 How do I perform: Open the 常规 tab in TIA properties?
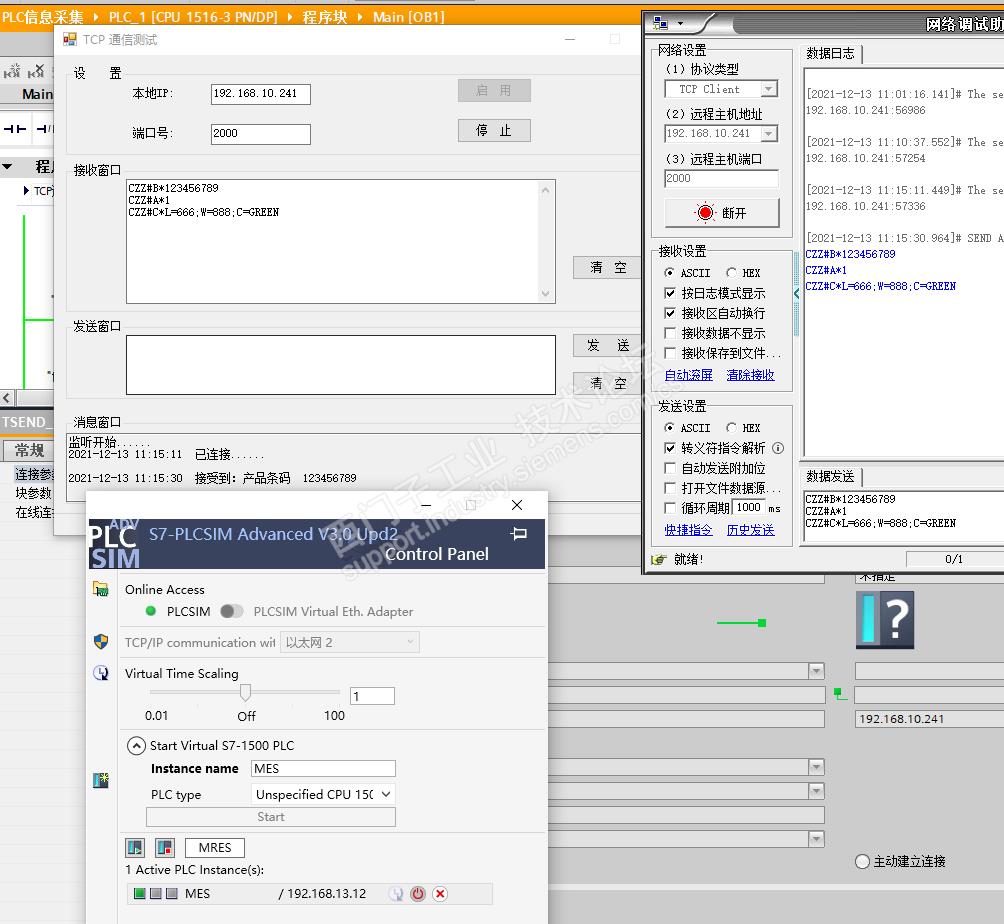pos(29,450)
